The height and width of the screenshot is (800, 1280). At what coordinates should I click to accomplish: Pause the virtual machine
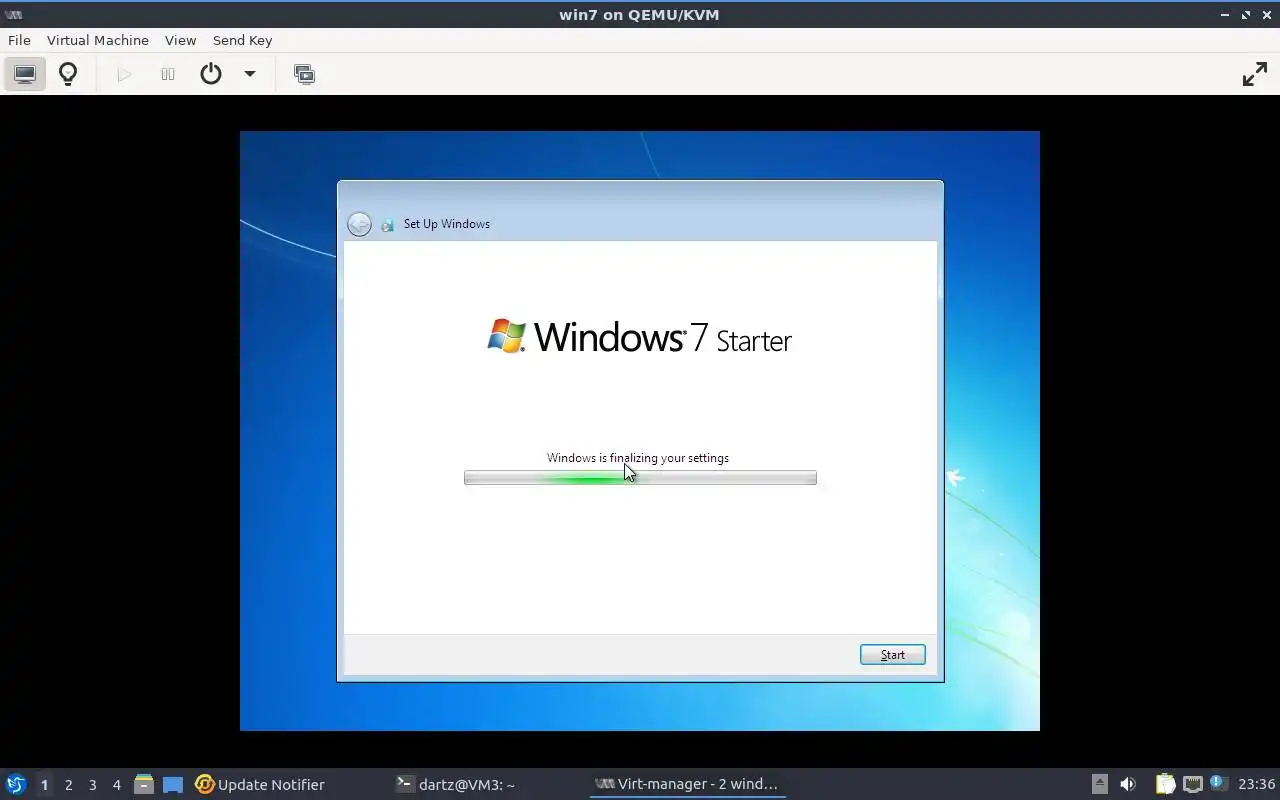pyautogui.click(x=168, y=74)
